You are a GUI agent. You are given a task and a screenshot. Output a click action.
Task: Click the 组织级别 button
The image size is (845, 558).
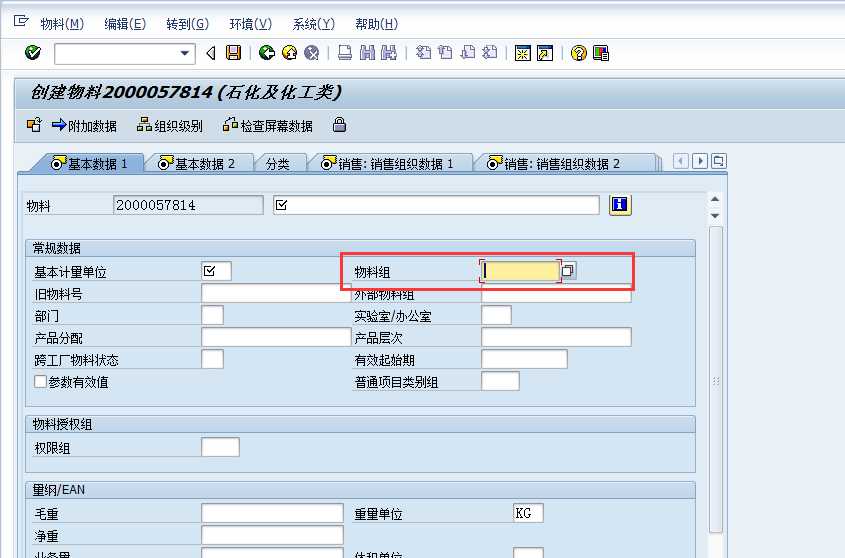[x=170, y=126]
